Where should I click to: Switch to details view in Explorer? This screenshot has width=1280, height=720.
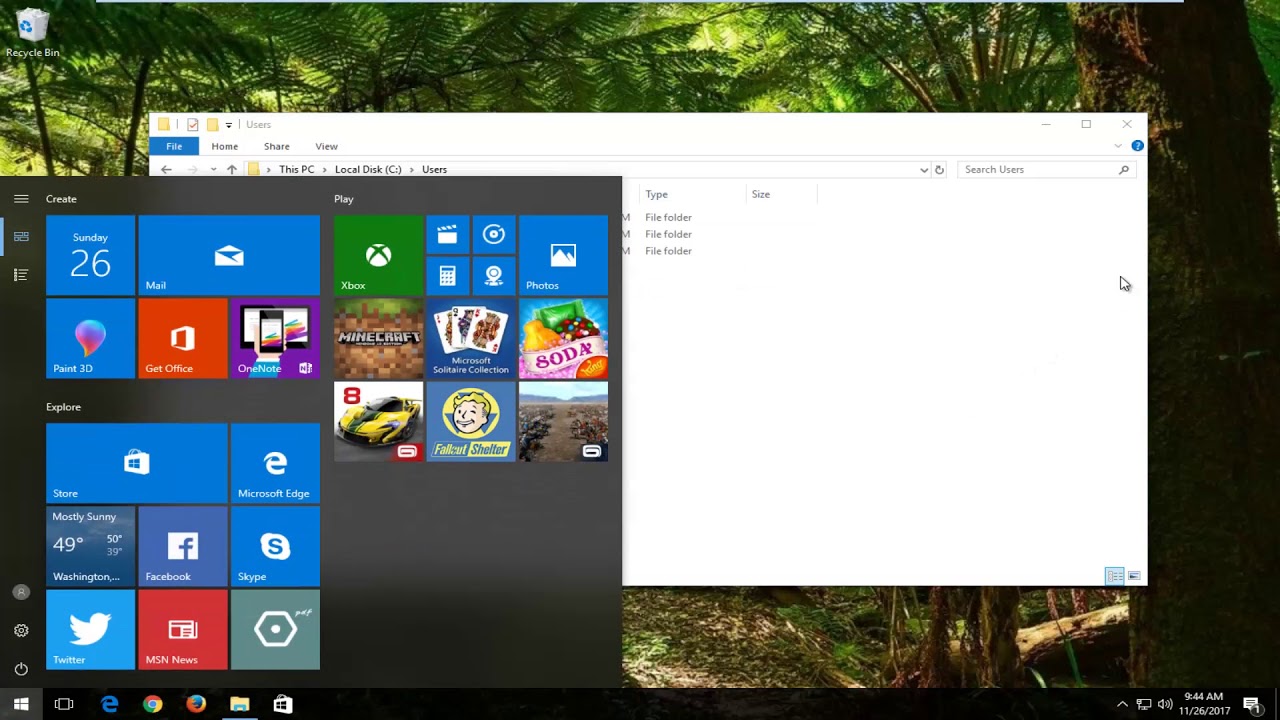click(x=1115, y=576)
